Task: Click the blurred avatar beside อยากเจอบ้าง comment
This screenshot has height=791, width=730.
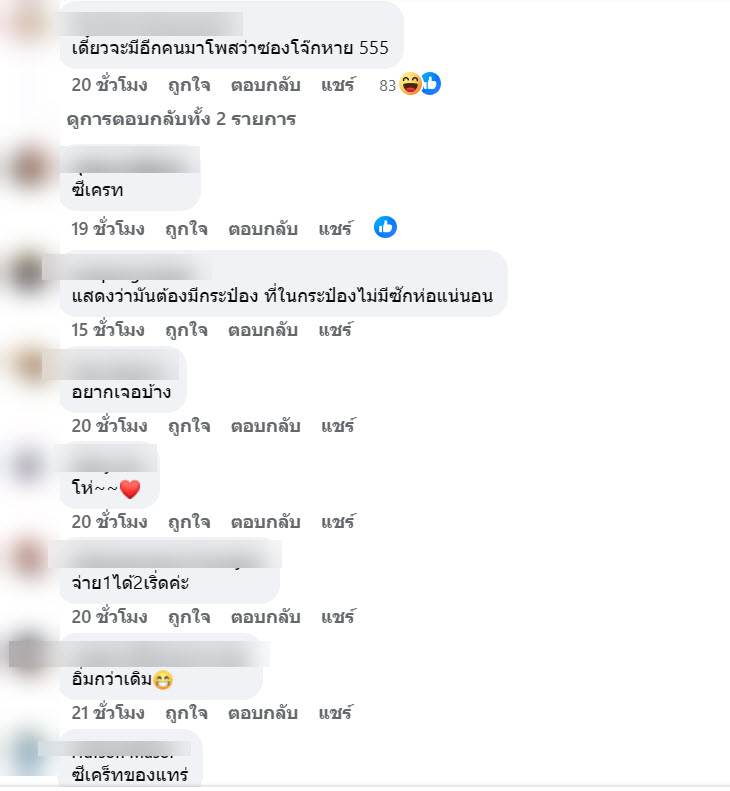Action: click(x=28, y=366)
